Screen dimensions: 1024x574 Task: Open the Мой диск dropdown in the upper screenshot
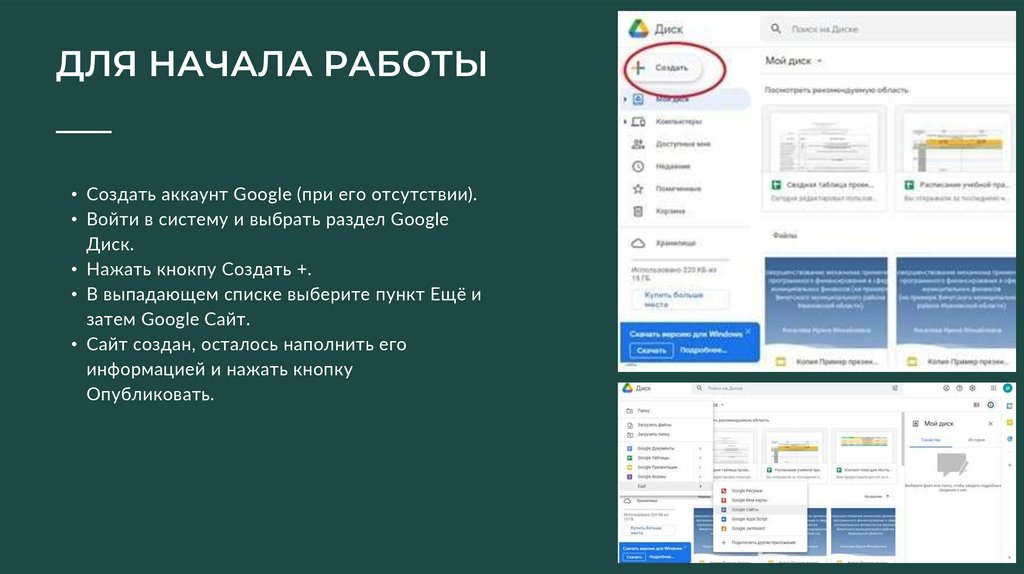pos(793,61)
